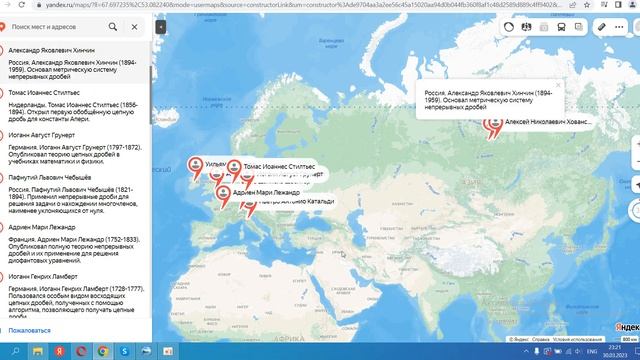Open the traffic layer circle icon

point(509,27)
